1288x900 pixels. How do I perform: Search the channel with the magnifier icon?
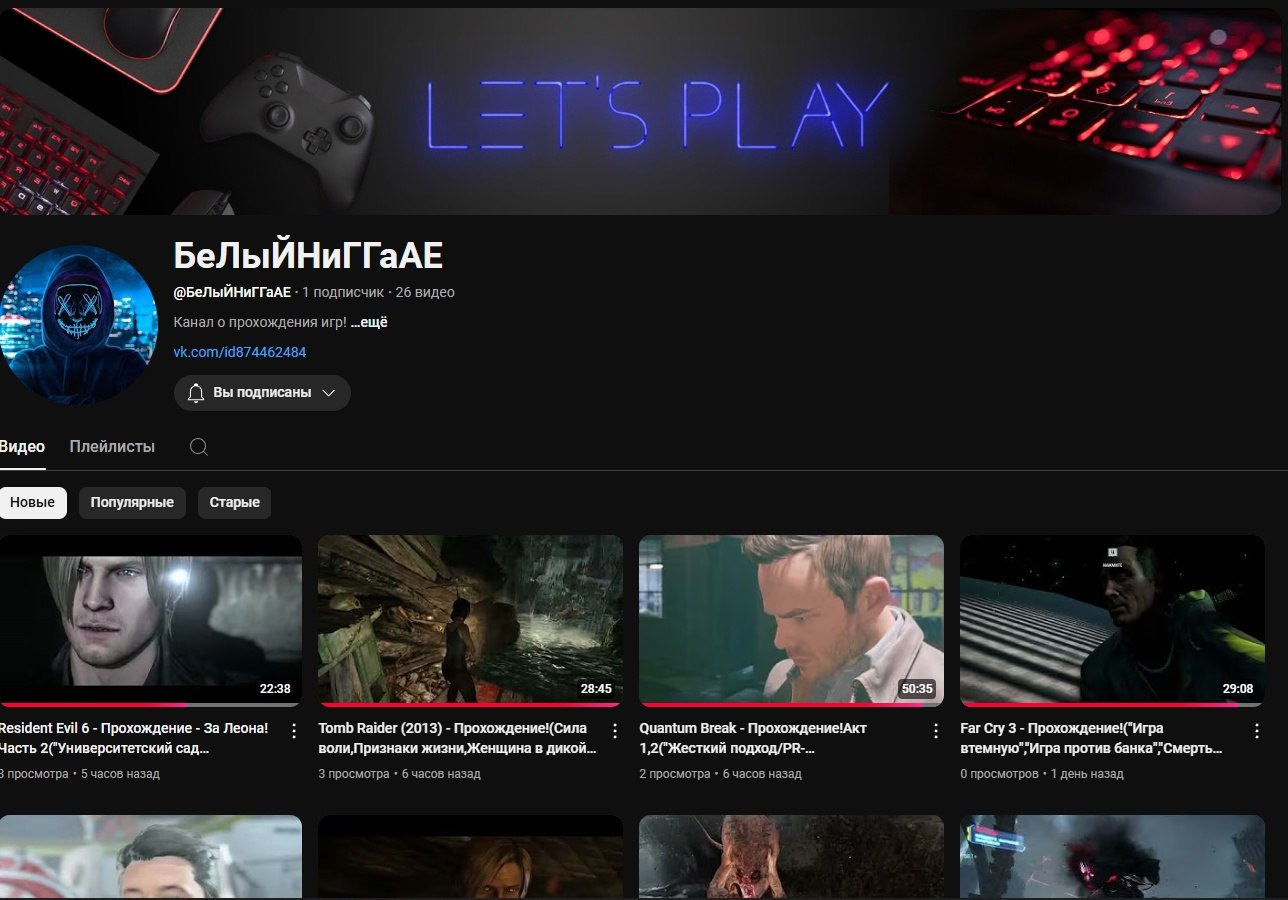199,447
